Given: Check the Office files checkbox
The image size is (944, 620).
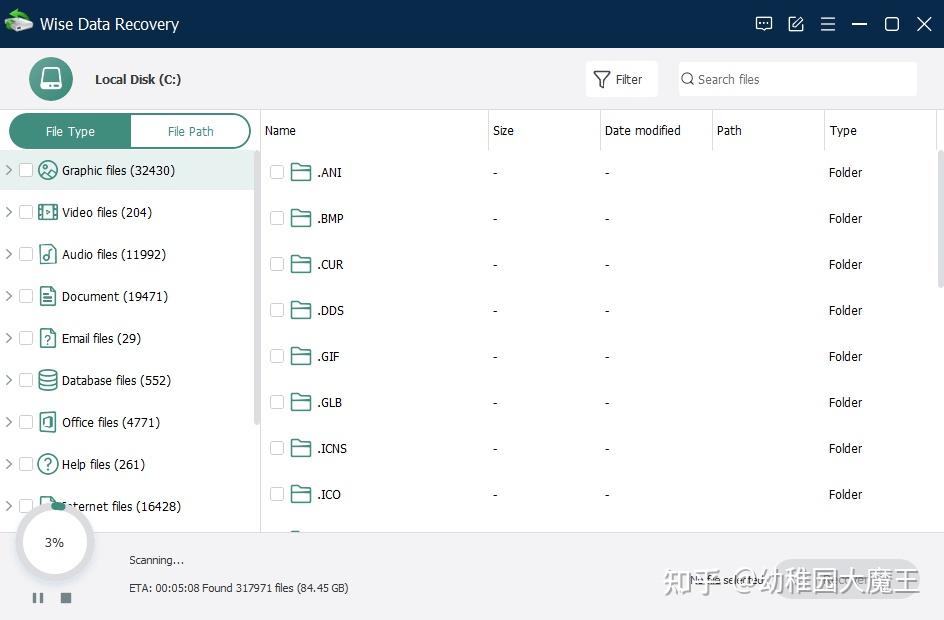Looking at the screenshot, I should 25,423.
